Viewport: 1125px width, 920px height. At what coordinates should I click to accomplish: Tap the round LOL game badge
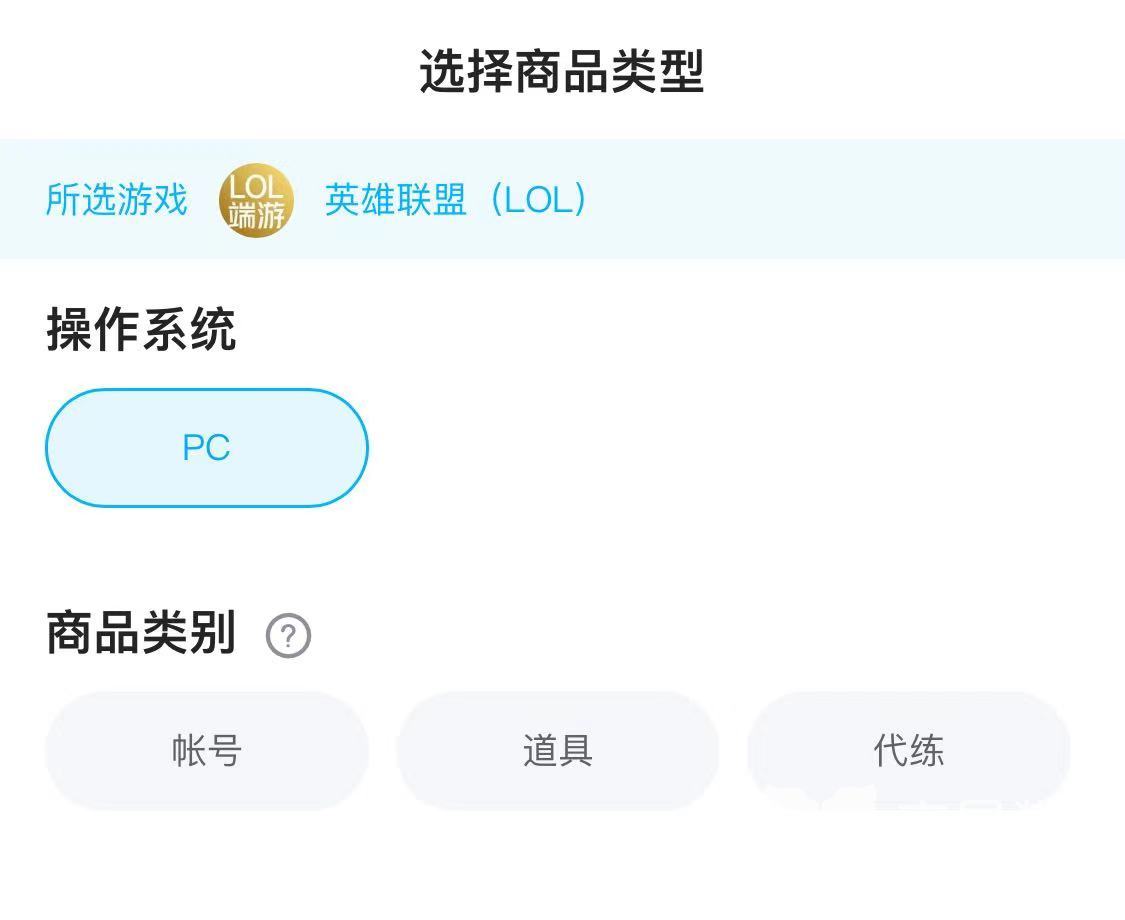pos(256,201)
